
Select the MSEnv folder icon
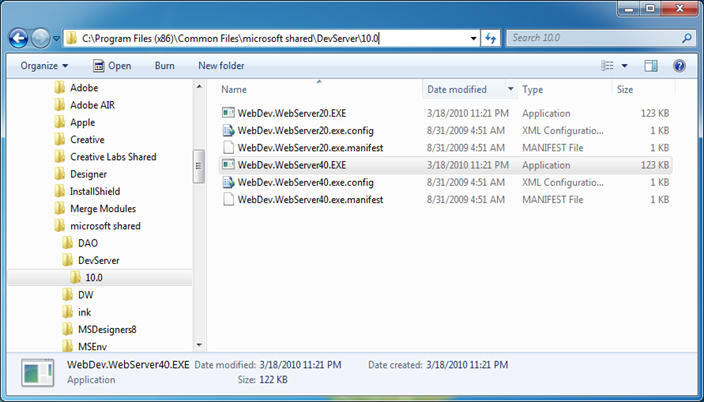point(67,346)
